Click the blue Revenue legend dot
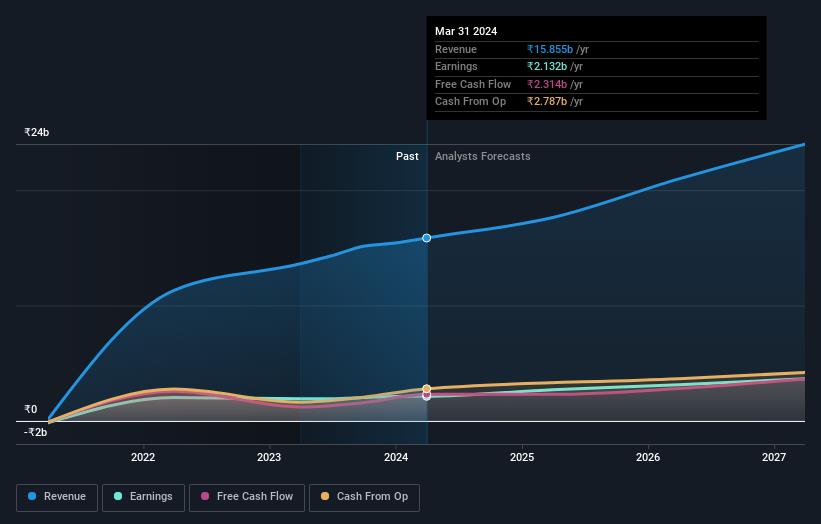821x524 pixels. [x=32, y=496]
